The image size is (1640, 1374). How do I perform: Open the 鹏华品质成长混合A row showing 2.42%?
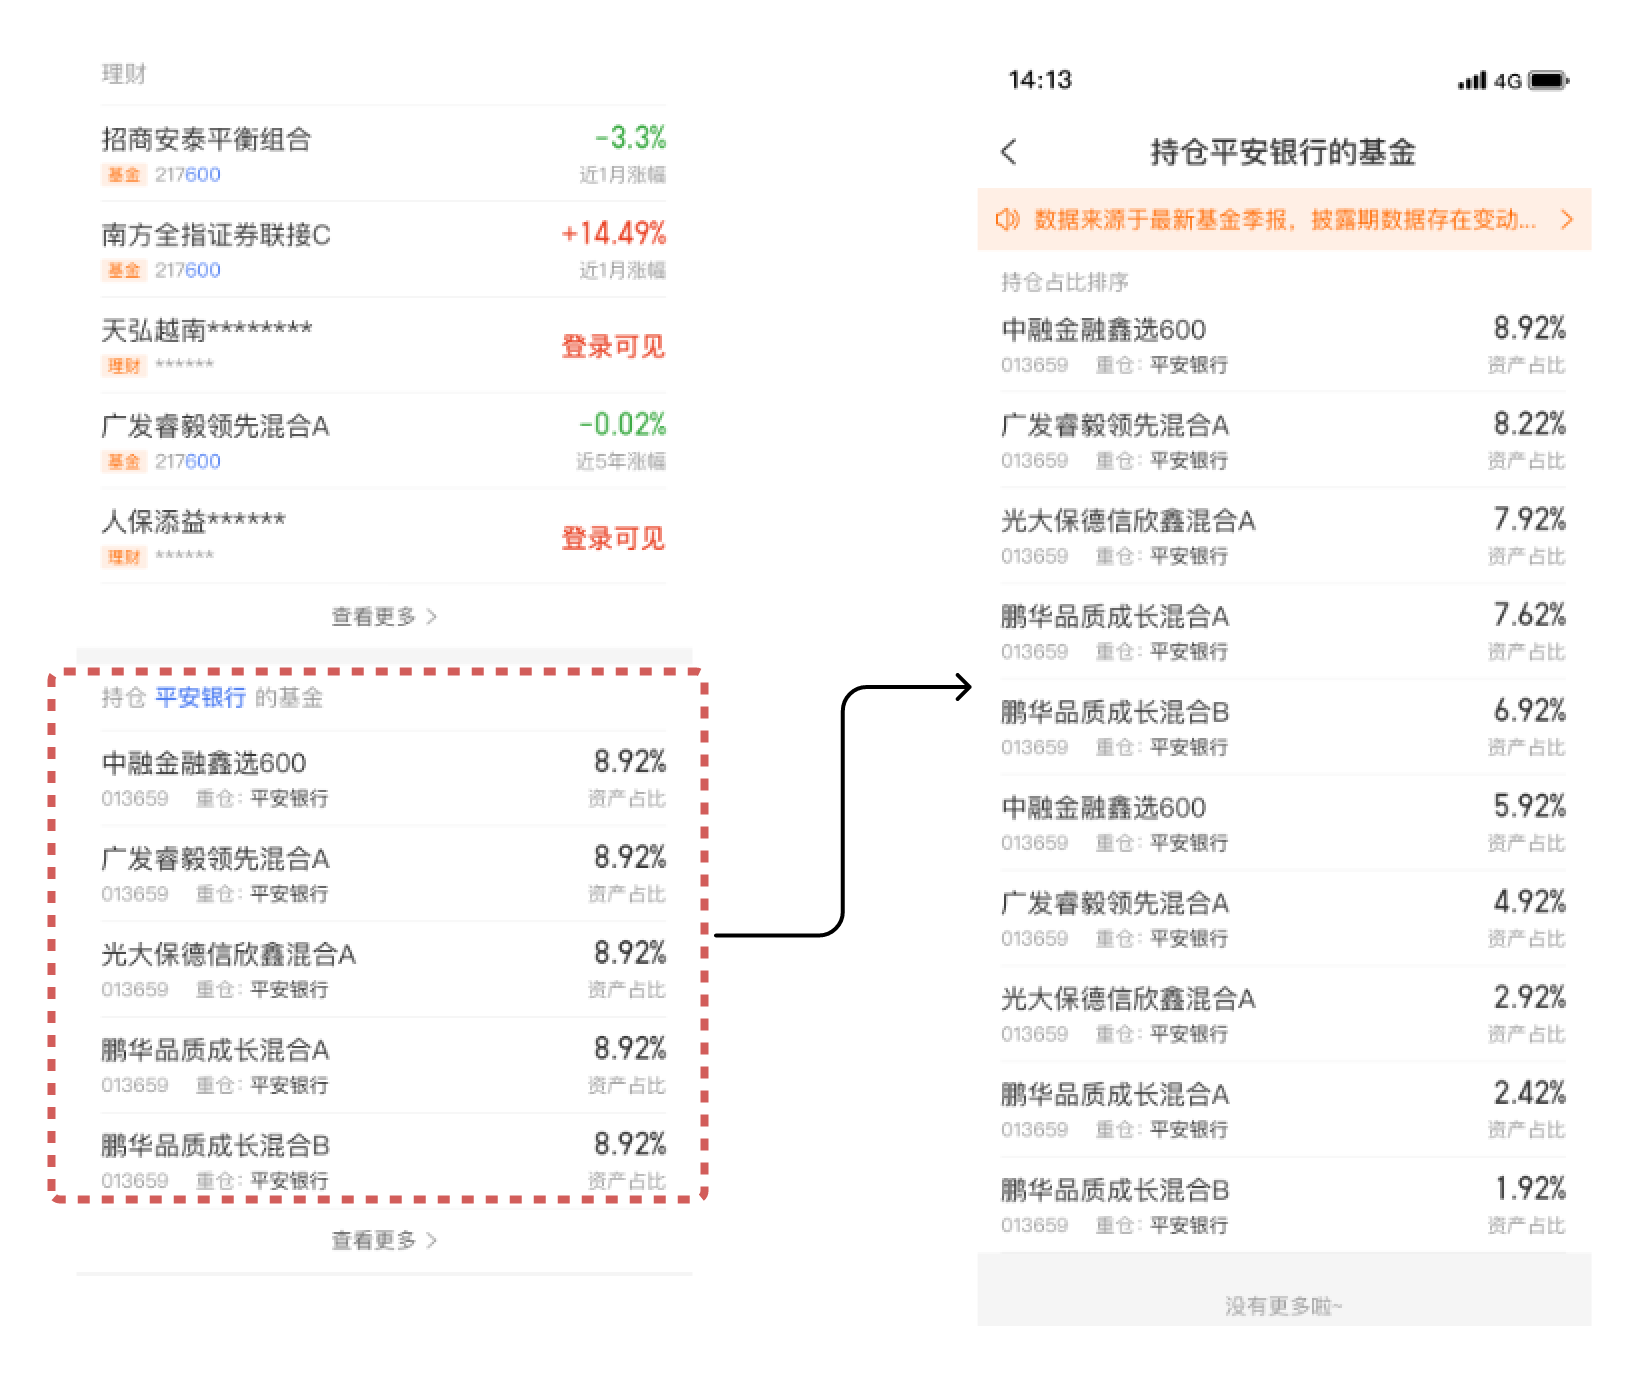coord(1283,1109)
